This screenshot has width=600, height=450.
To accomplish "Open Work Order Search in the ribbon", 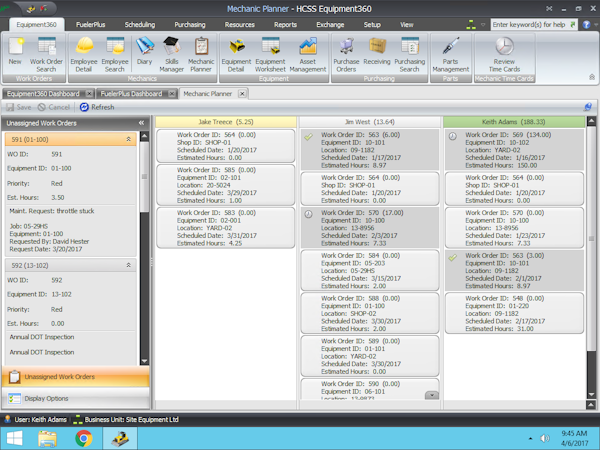I will (x=46, y=54).
